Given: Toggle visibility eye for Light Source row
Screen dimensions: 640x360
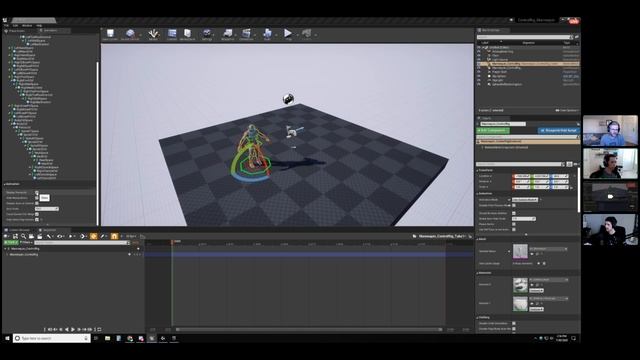Looking at the screenshot, I should pos(479,60).
